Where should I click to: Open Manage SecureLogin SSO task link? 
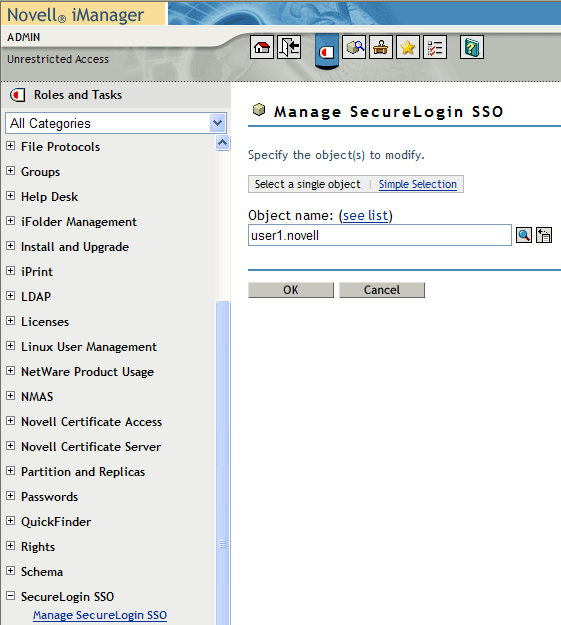point(100,615)
